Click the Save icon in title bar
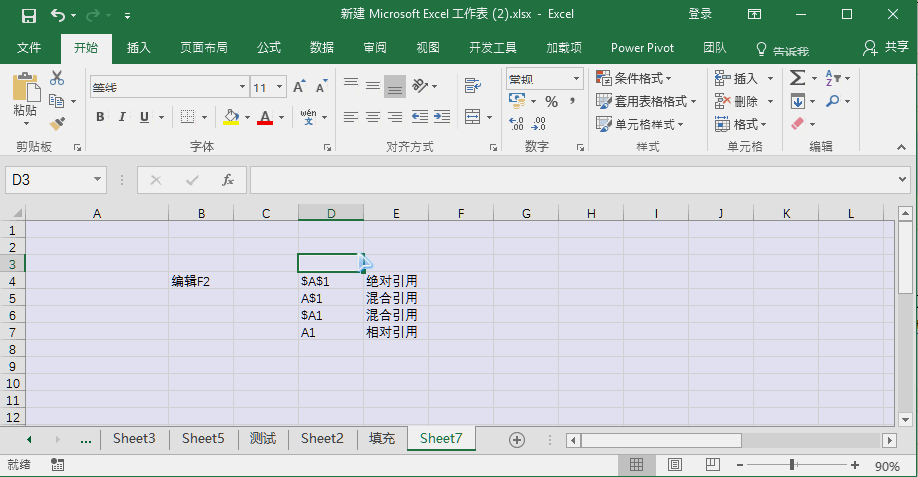 pyautogui.click(x=29, y=15)
